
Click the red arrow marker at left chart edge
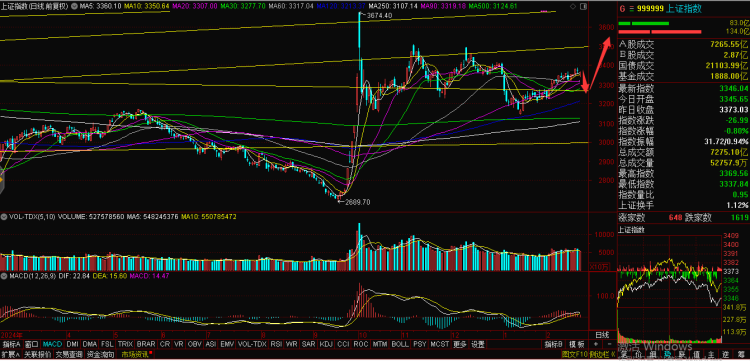pos(1,180)
